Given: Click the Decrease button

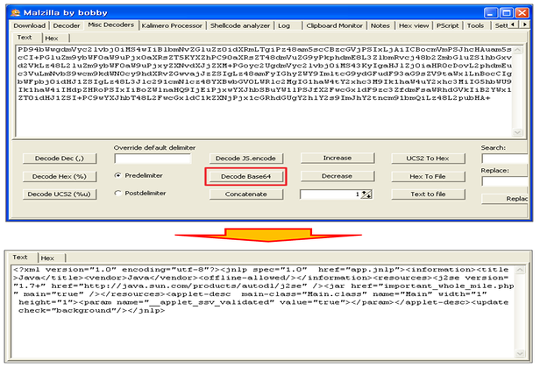Looking at the screenshot, I should click(337, 176).
